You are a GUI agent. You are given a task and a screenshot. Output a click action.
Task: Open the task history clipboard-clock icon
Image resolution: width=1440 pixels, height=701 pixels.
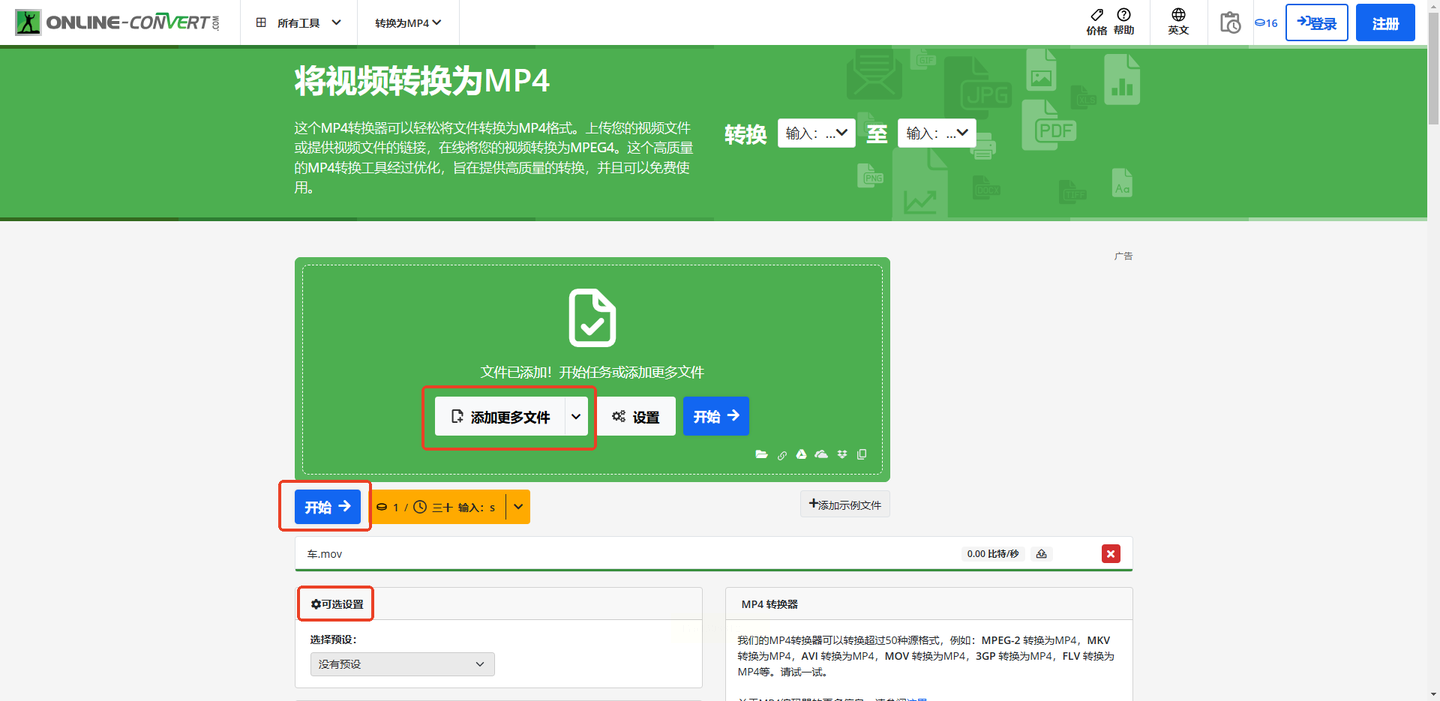(1230, 22)
